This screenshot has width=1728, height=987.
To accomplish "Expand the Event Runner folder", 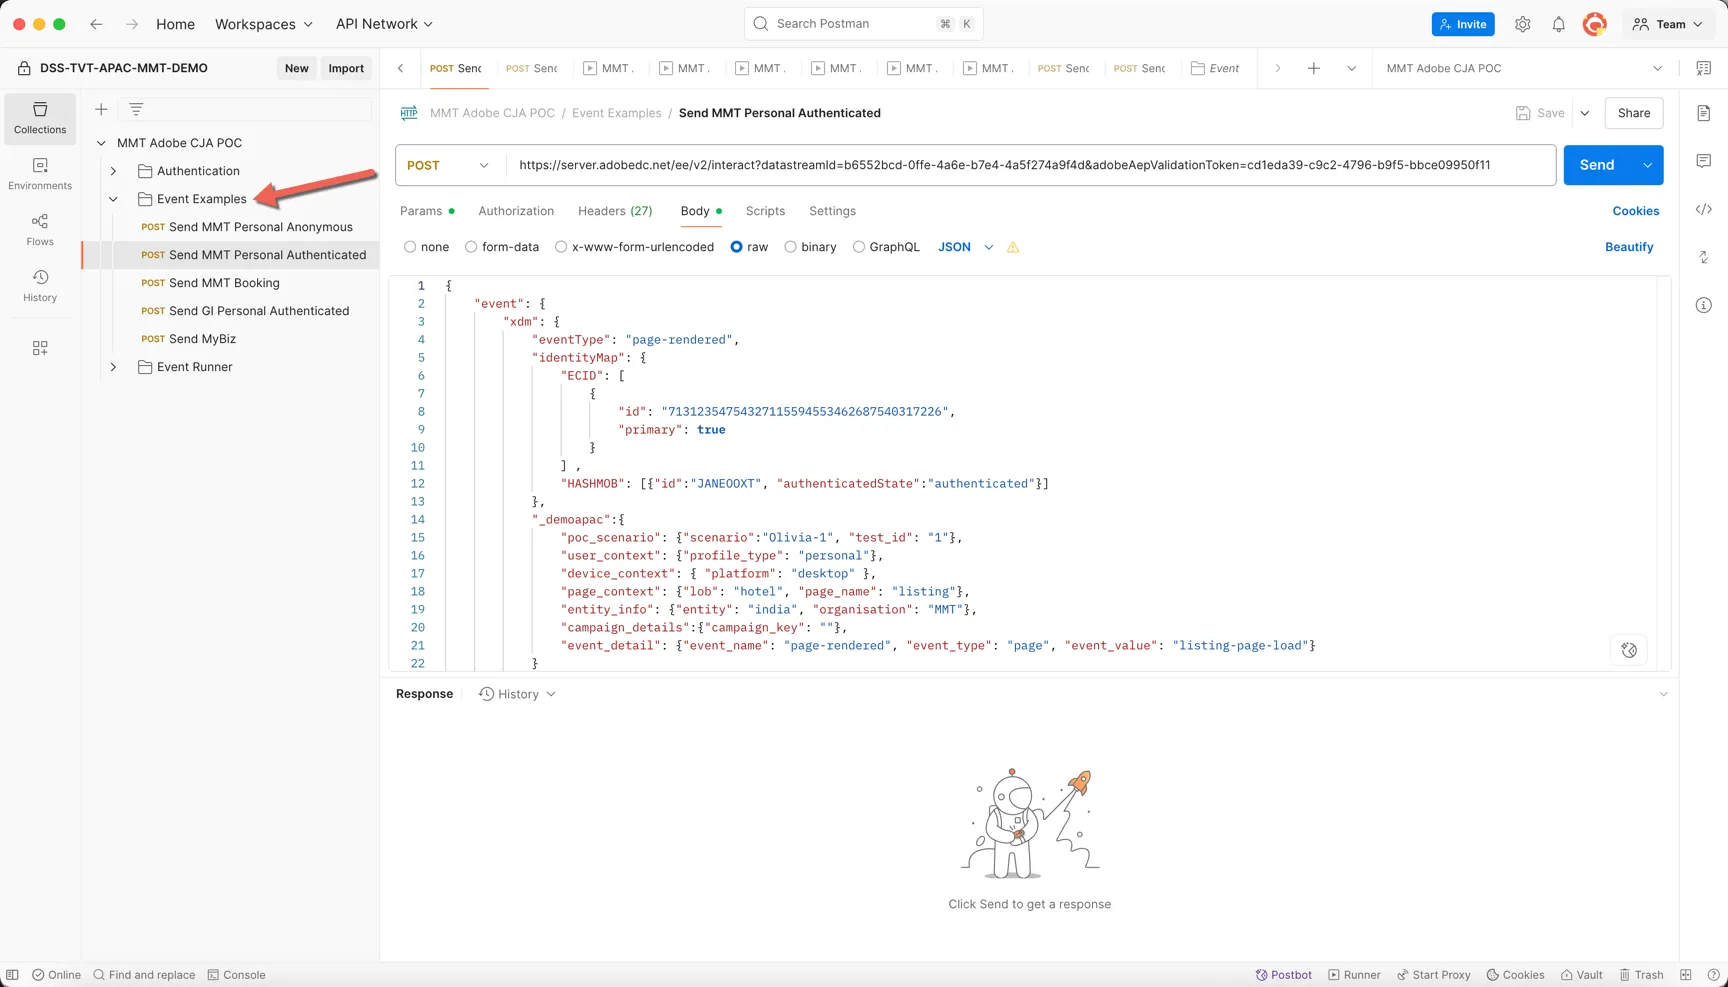I will 113,367.
